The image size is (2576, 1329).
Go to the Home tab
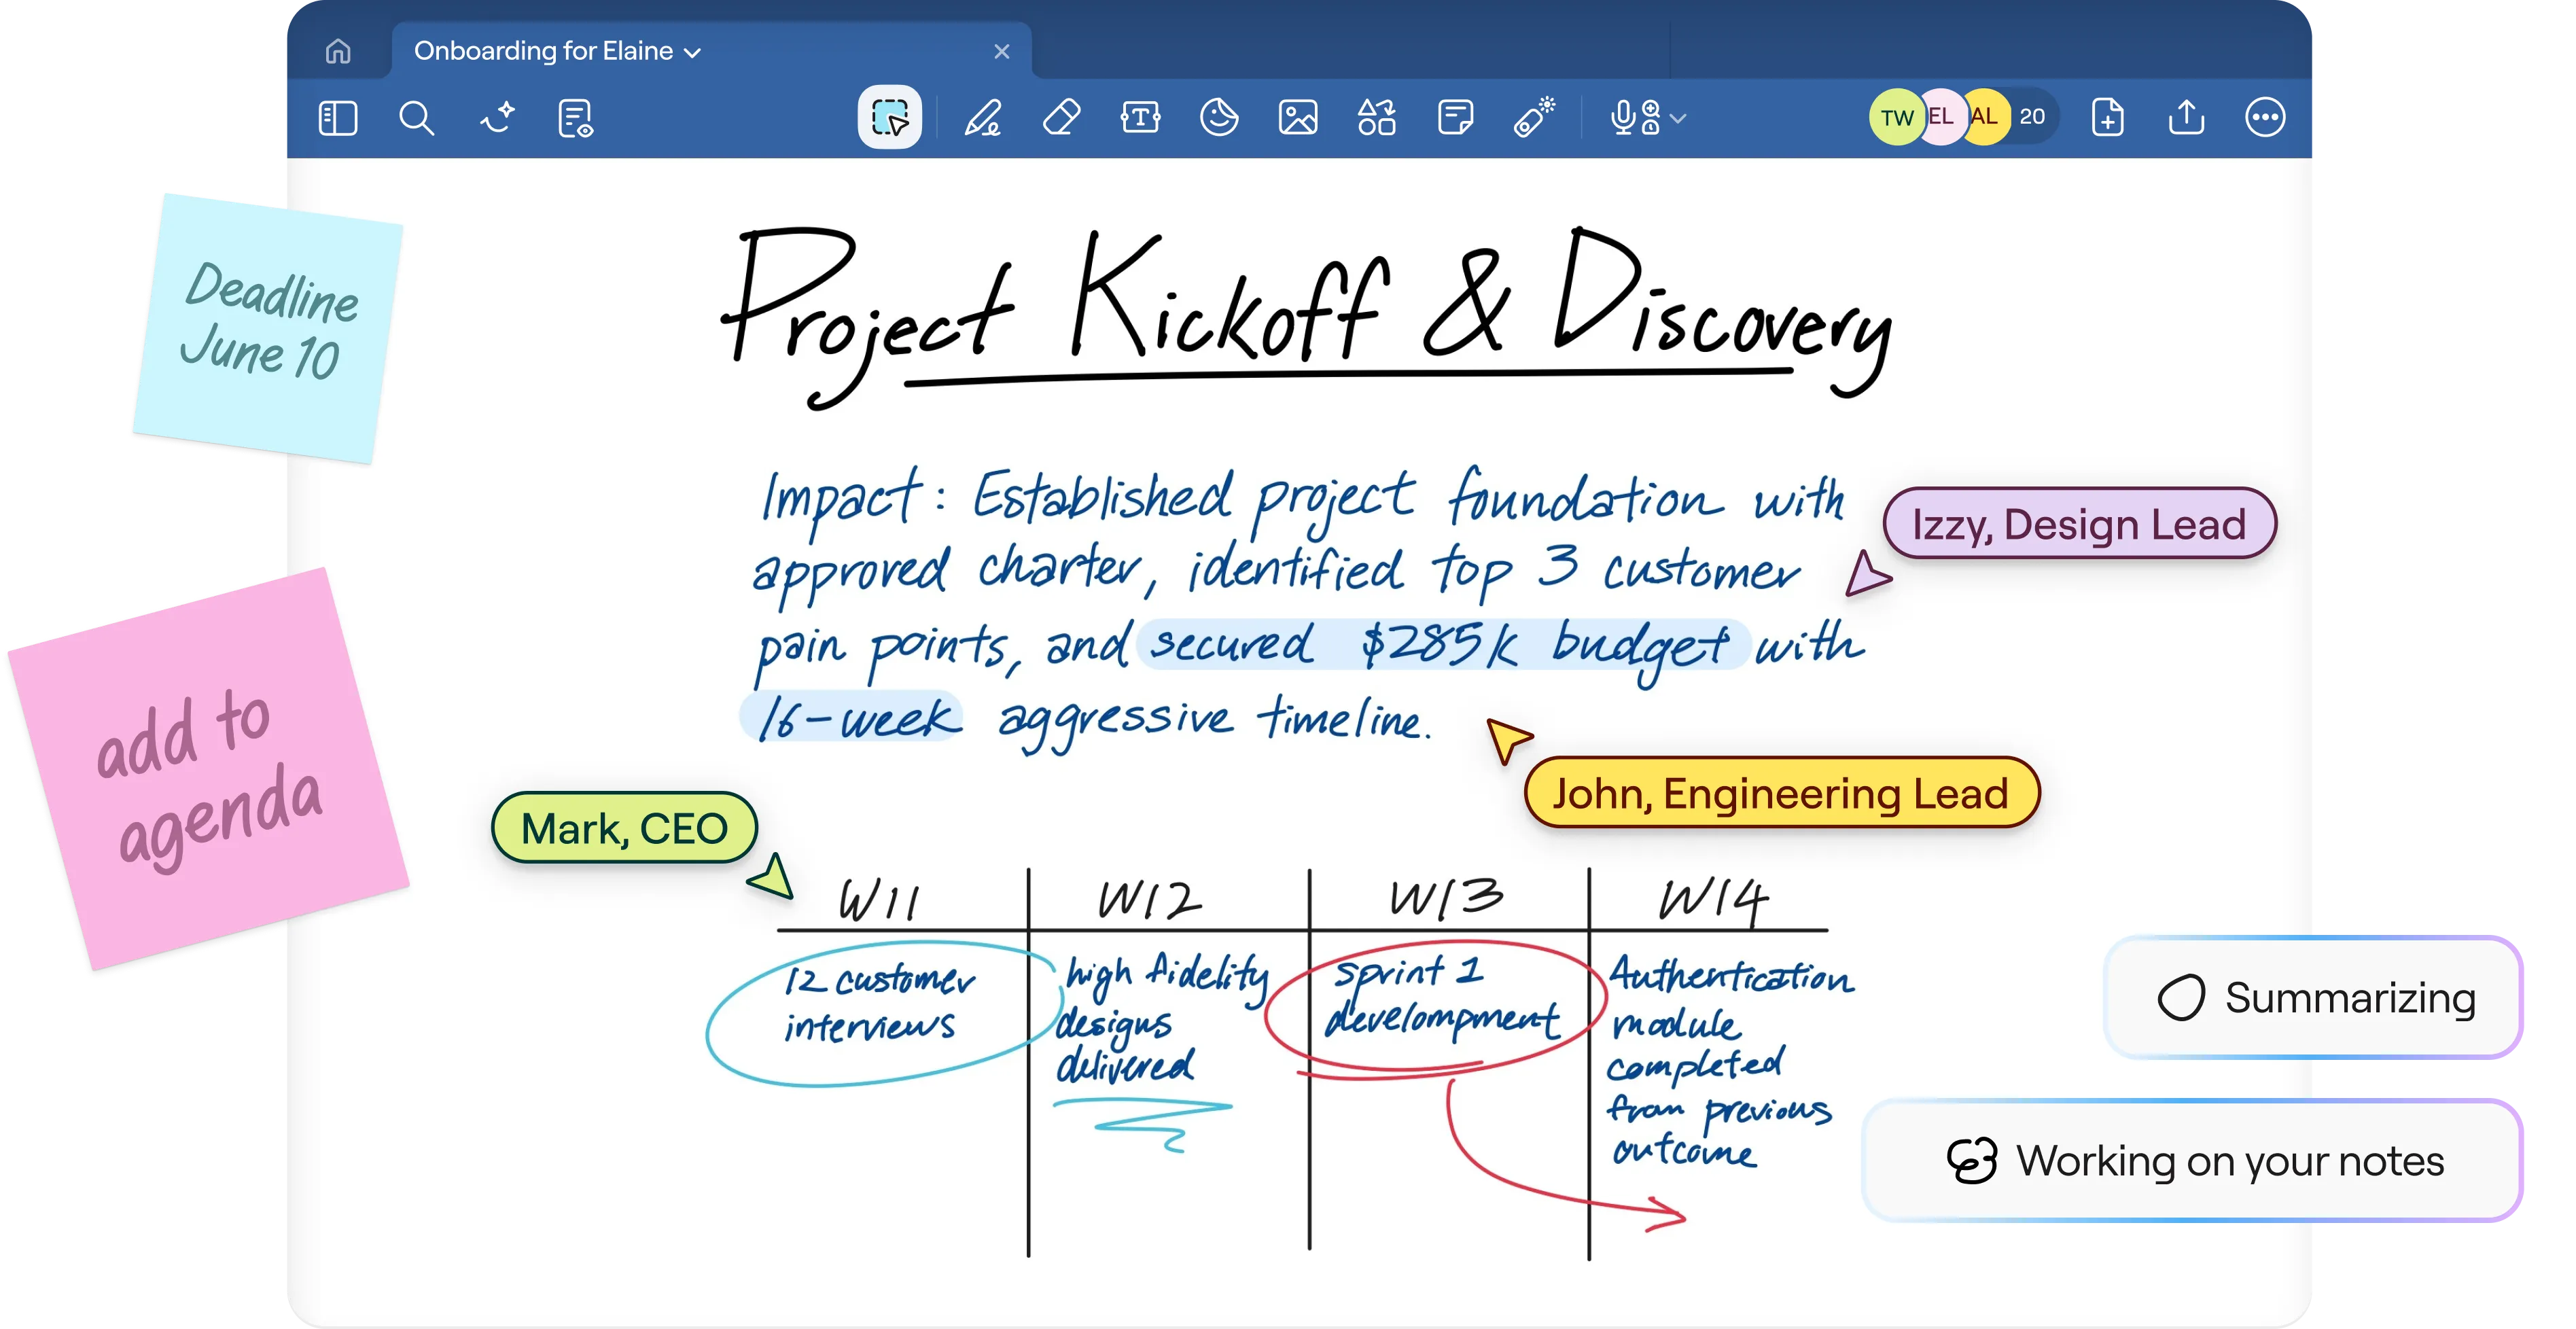pyautogui.click(x=338, y=51)
